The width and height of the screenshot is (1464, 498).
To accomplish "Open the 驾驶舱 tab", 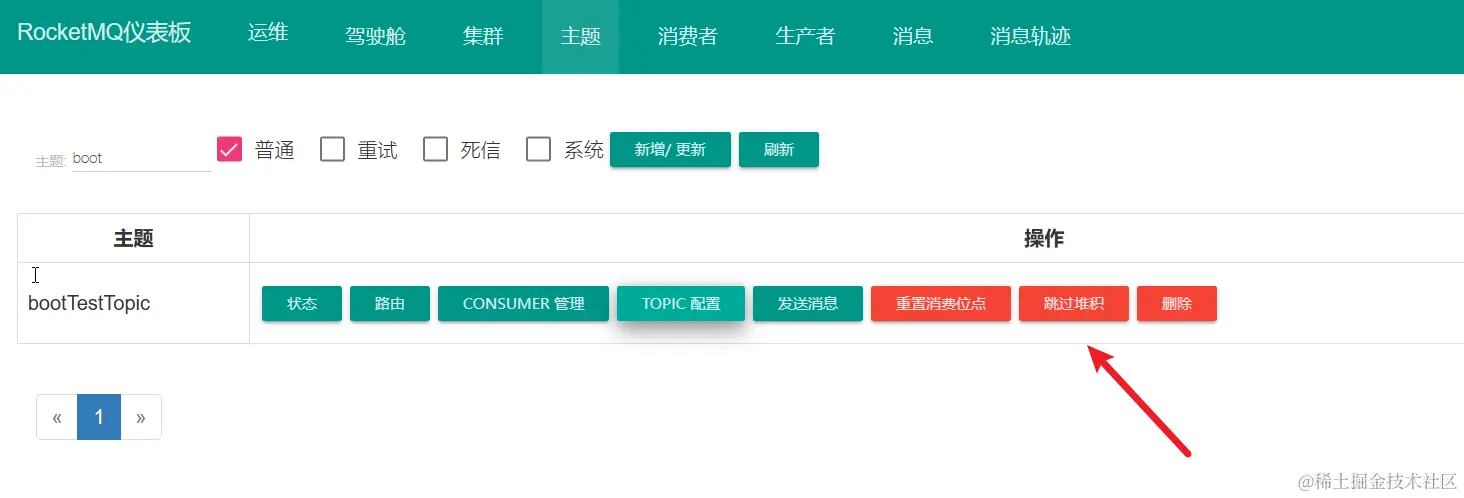I will 375,36.
